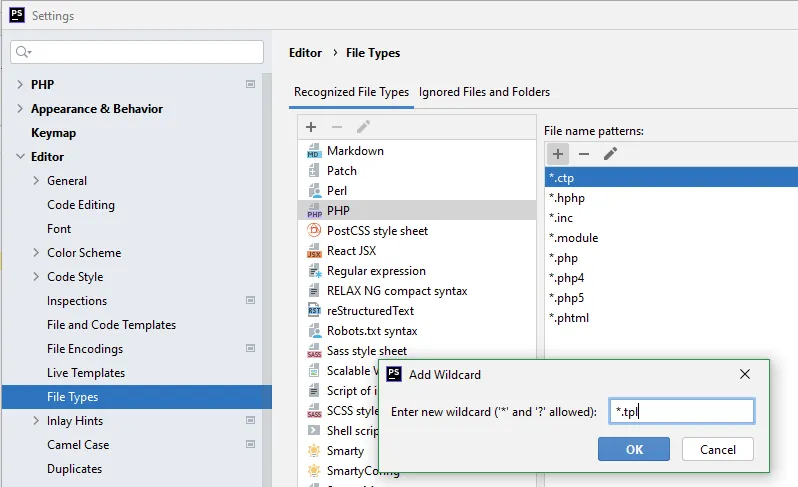Open the Recognized File Types tab
Screen dimensions: 798x487
[351, 92]
